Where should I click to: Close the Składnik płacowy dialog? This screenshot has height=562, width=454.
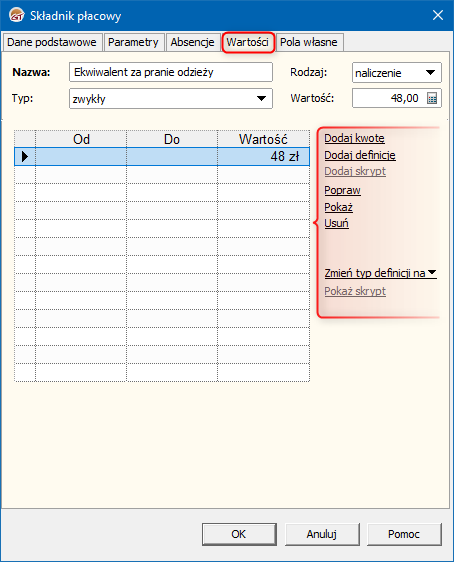coord(438,15)
